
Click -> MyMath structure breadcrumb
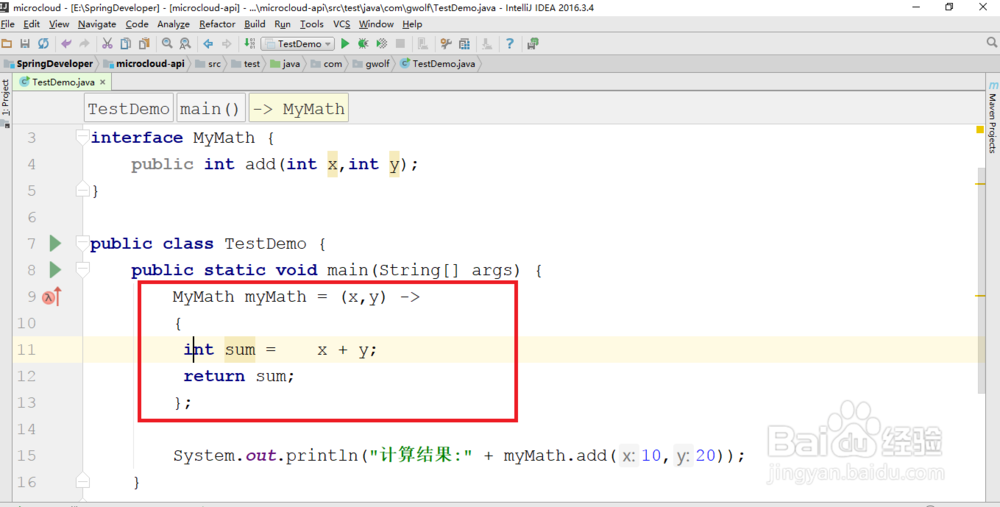click(x=298, y=108)
